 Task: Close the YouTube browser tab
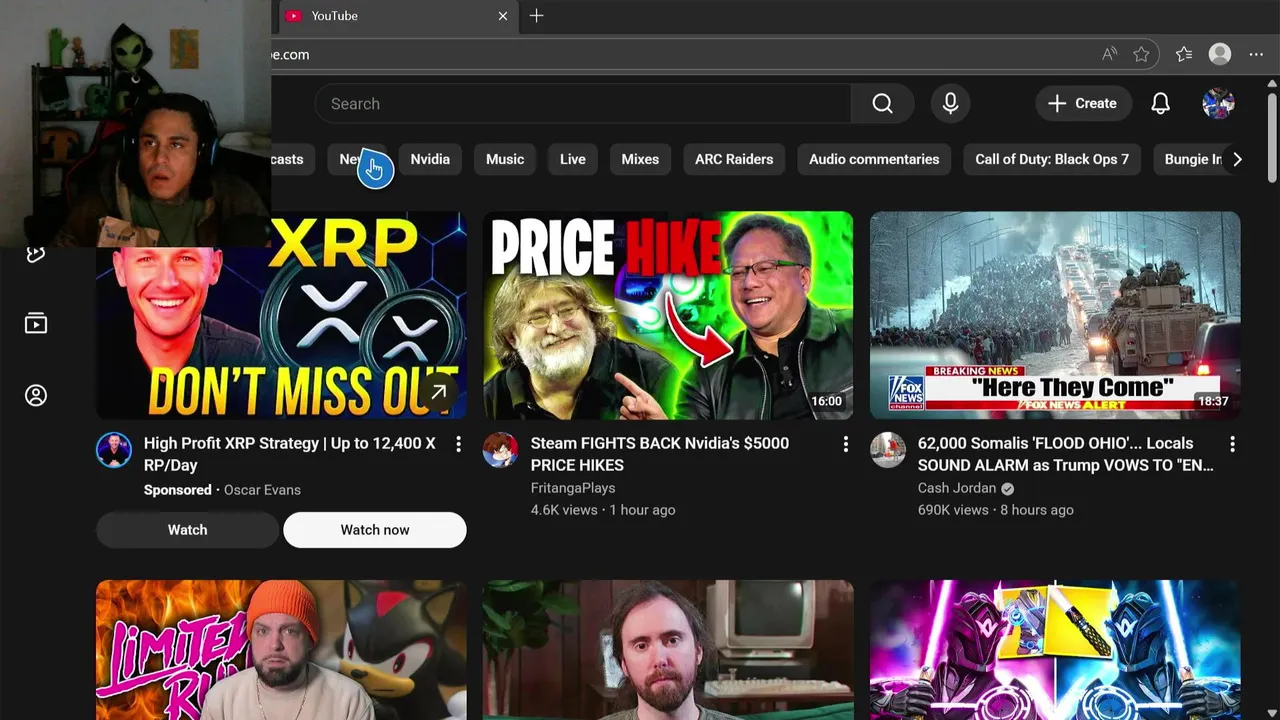click(503, 16)
